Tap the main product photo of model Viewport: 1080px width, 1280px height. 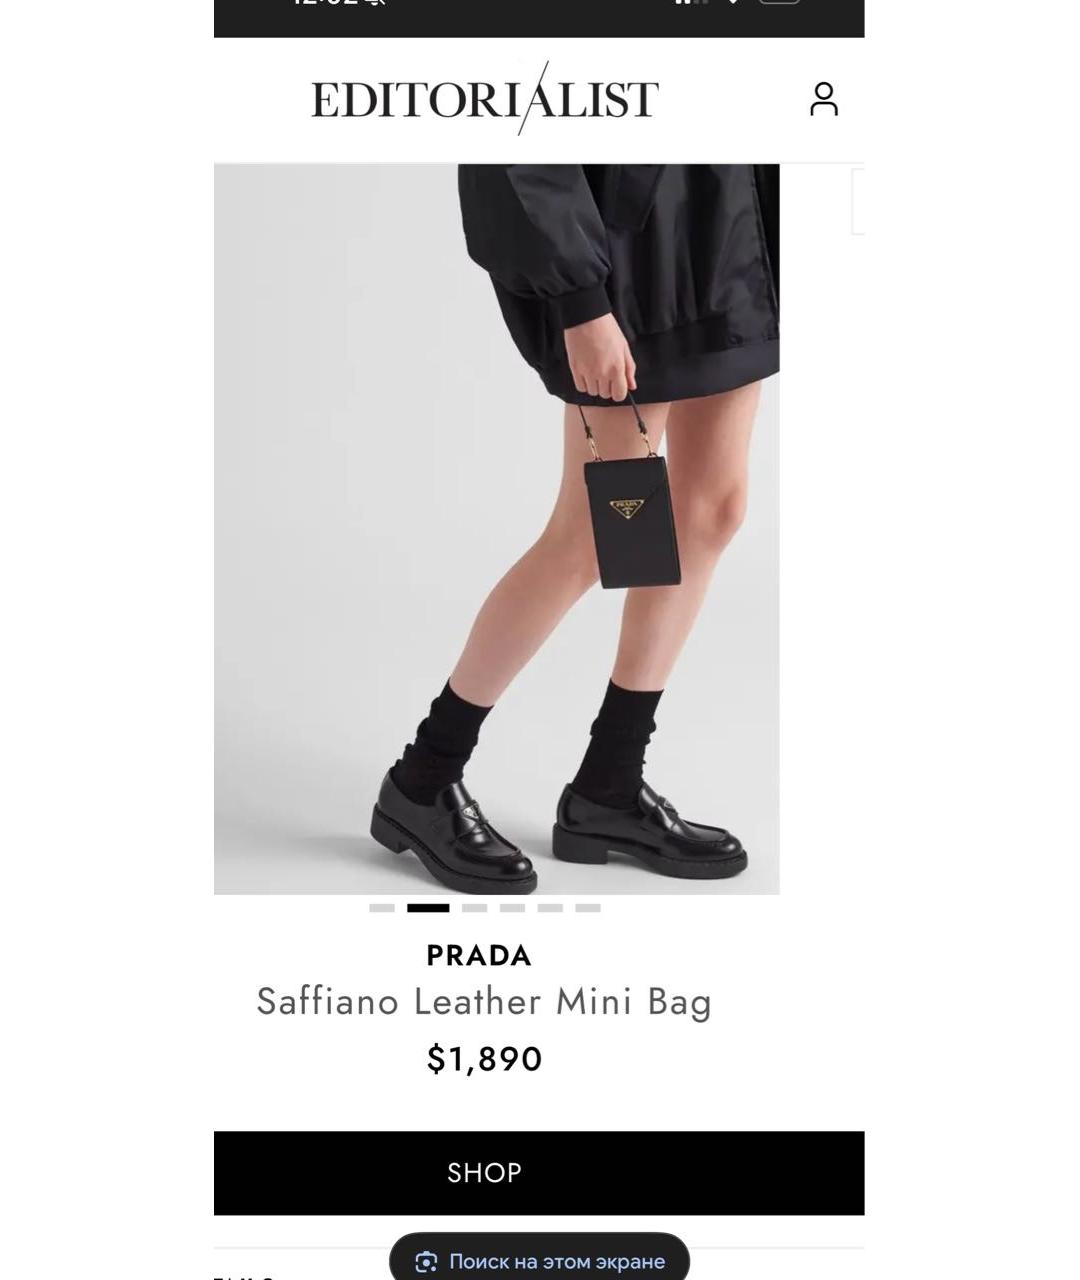pyautogui.click(x=496, y=529)
